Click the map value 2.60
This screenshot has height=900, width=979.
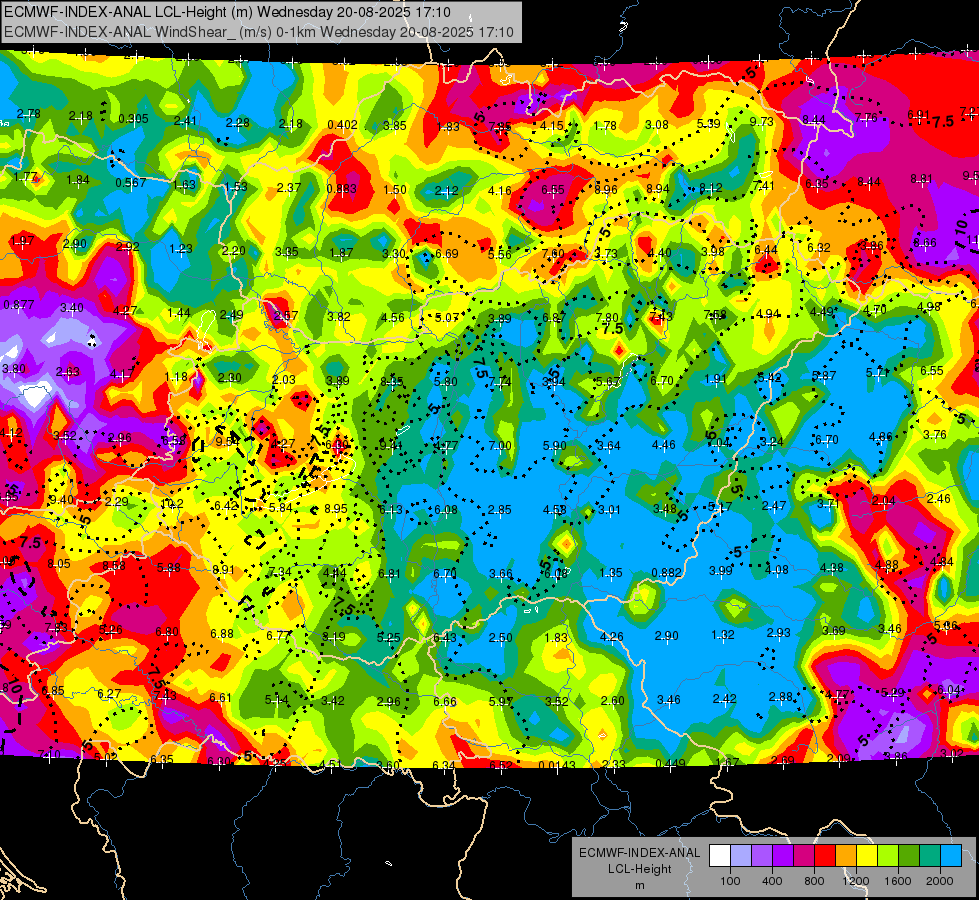(x=612, y=700)
